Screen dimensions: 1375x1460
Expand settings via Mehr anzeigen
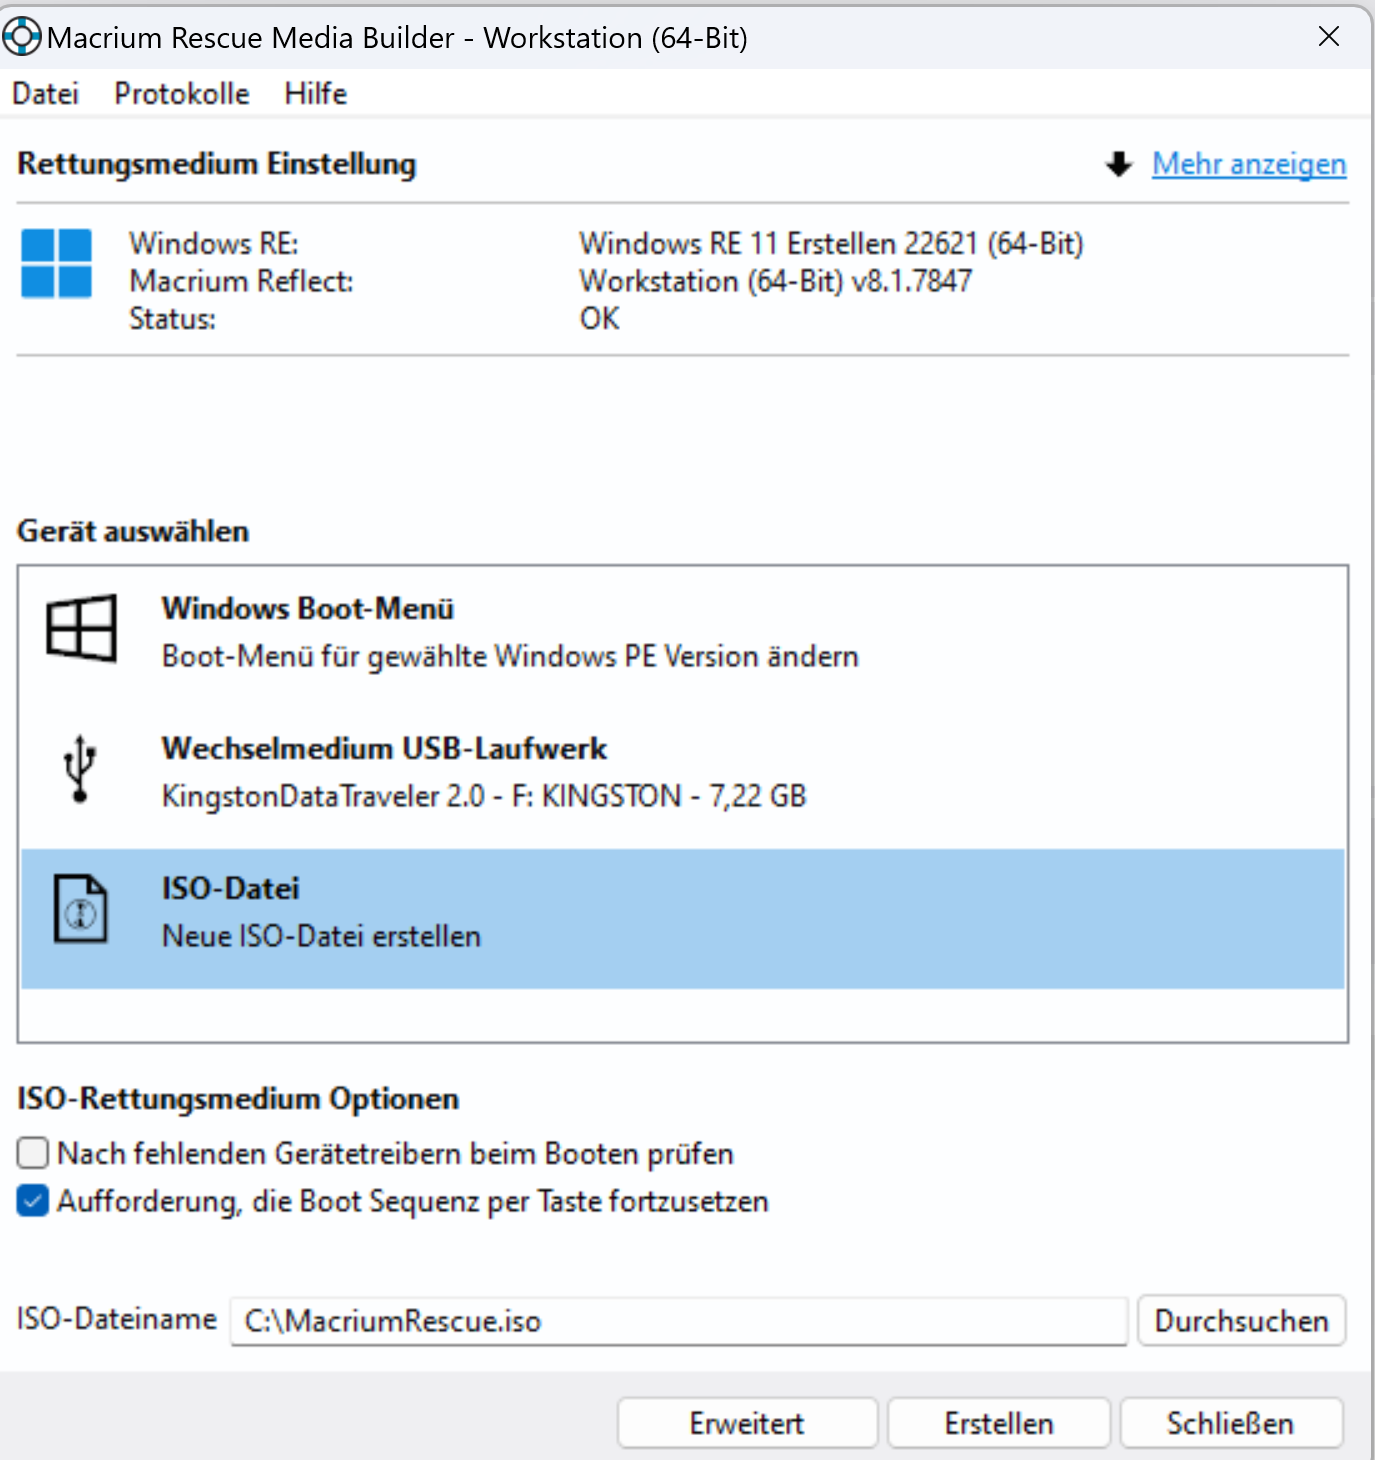tap(1248, 164)
